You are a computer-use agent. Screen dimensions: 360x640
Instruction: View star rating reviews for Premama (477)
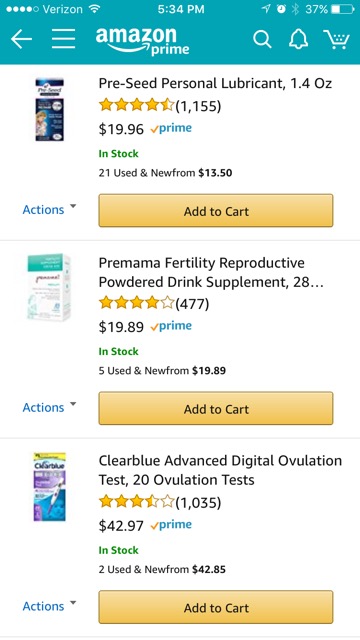[x=154, y=303]
